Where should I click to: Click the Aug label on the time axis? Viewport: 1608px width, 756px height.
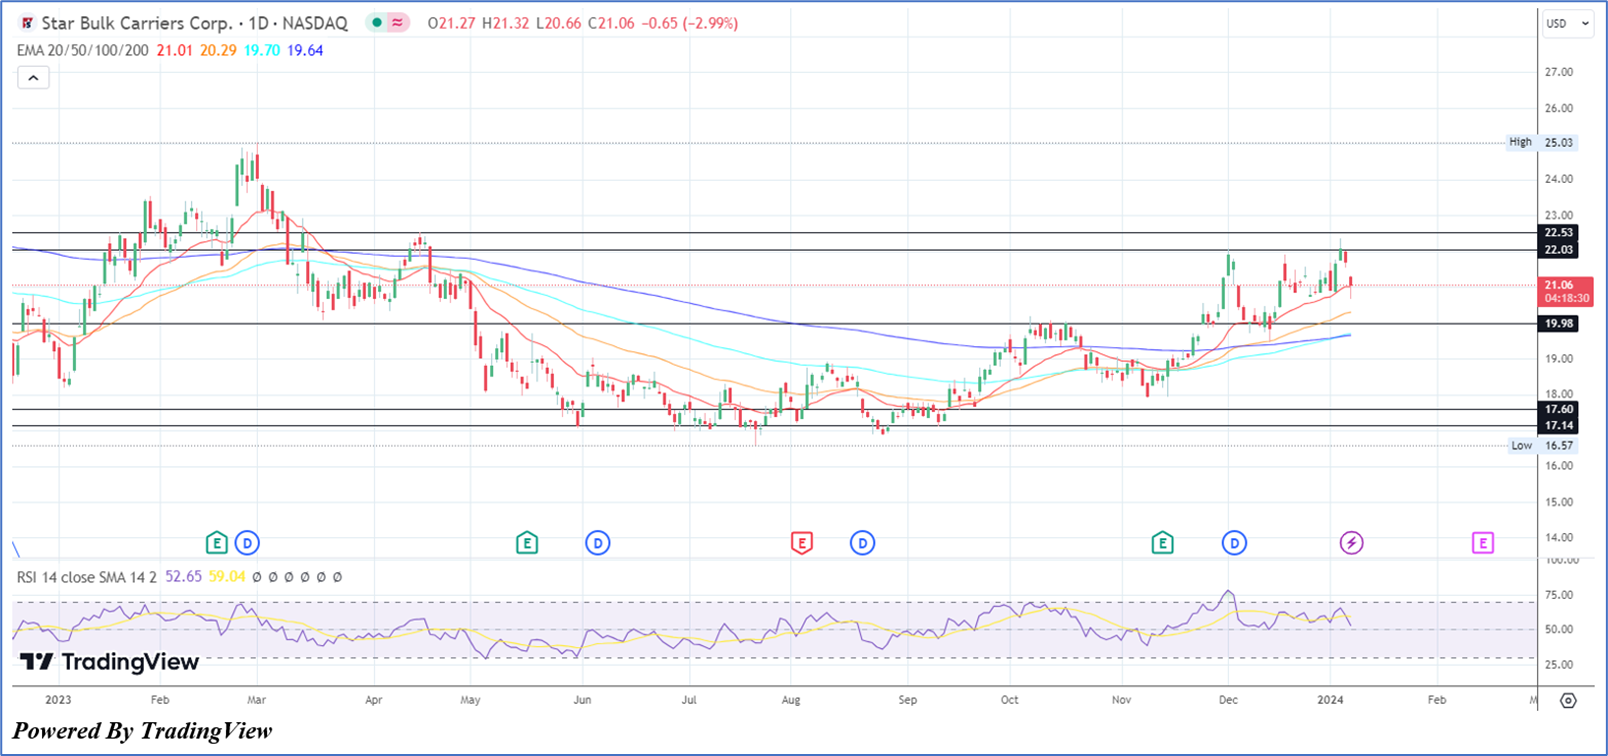pyautogui.click(x=791, y=700)
